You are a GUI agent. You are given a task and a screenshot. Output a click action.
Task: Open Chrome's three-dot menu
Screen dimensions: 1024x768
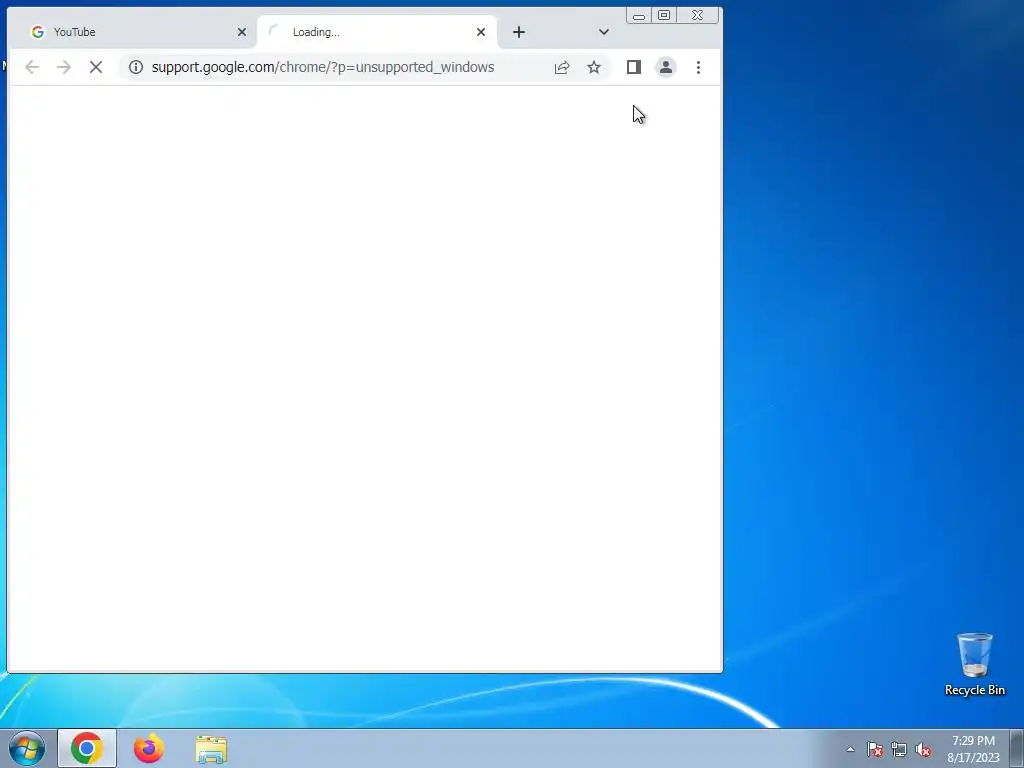pyautogui.click(x=698, y=67)
